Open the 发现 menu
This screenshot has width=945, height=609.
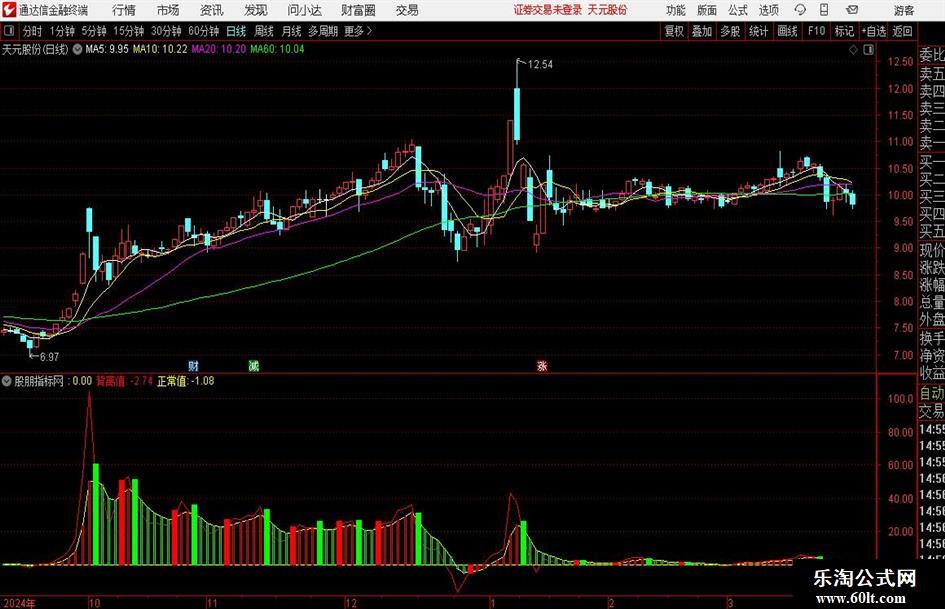(256, 10)
